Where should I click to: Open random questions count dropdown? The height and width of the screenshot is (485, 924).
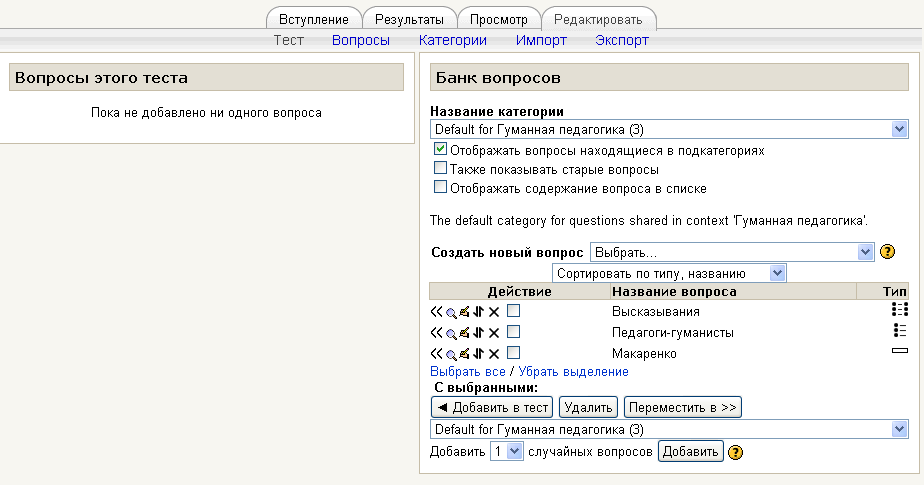(507, 452)
